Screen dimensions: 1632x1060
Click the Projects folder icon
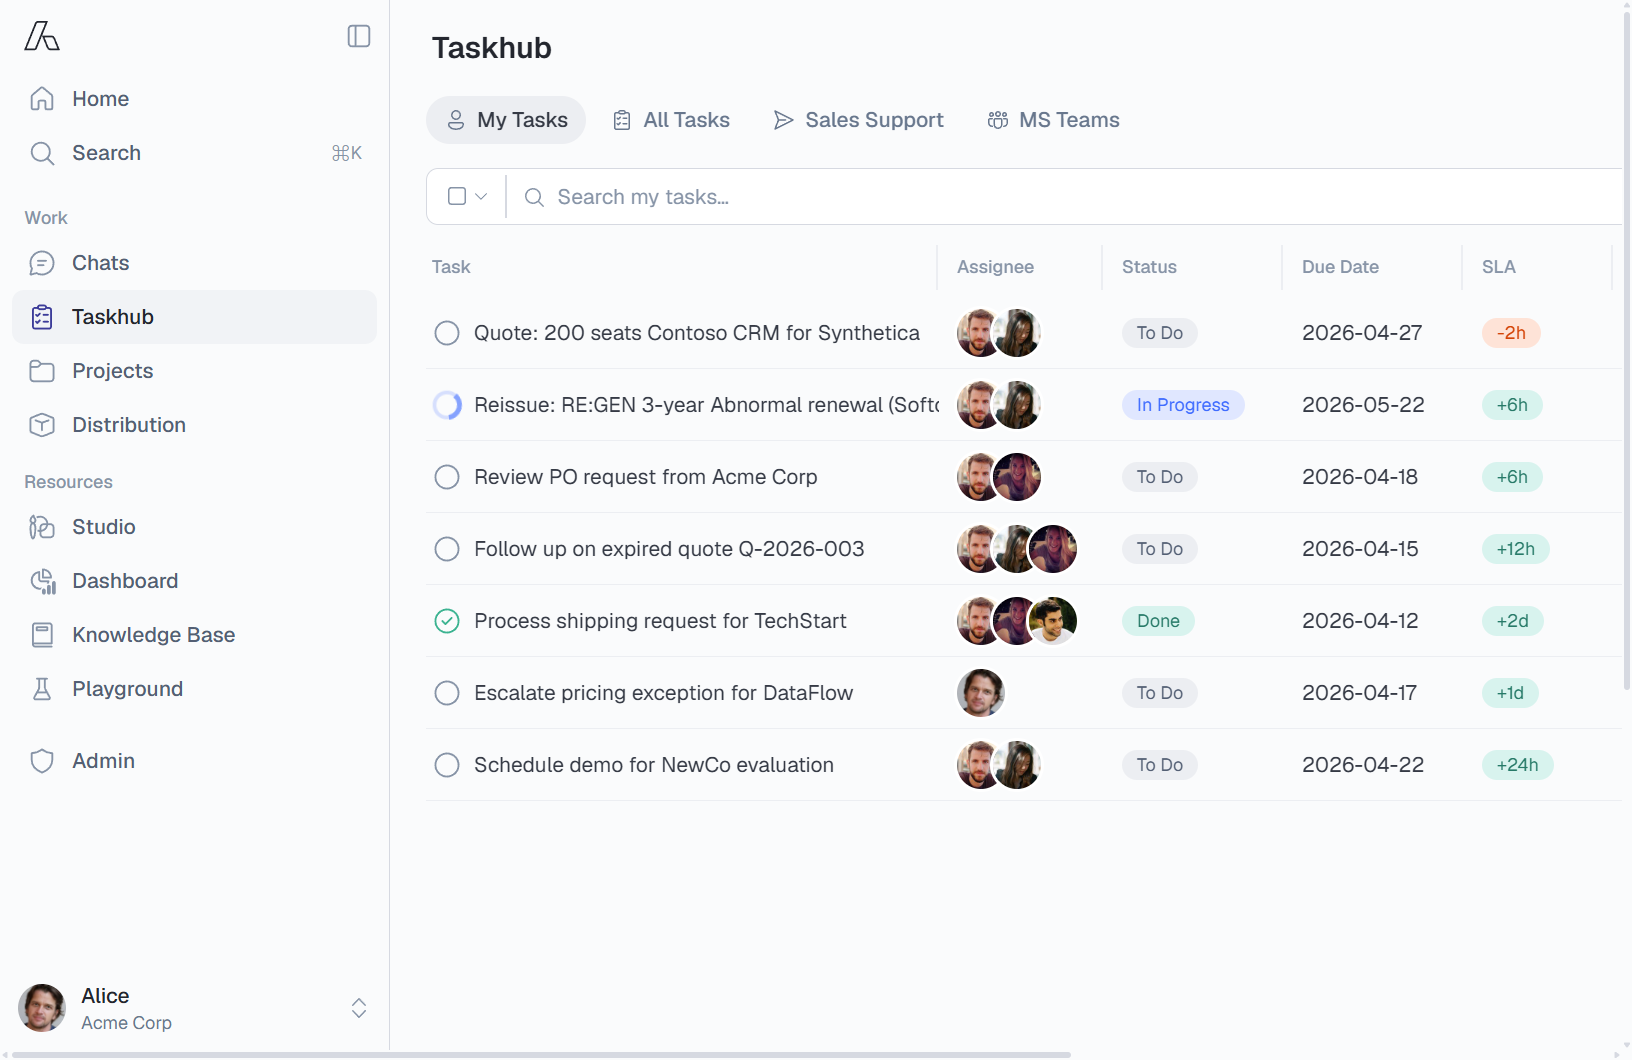click(42, 371)
